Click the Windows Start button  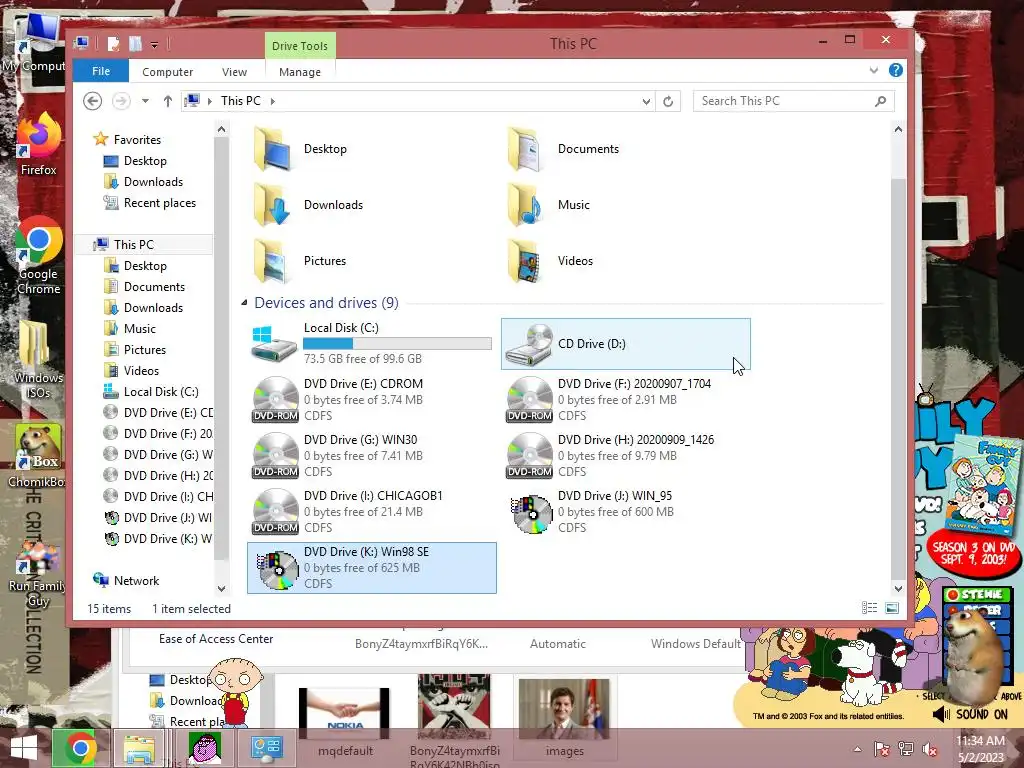point(24,748)
